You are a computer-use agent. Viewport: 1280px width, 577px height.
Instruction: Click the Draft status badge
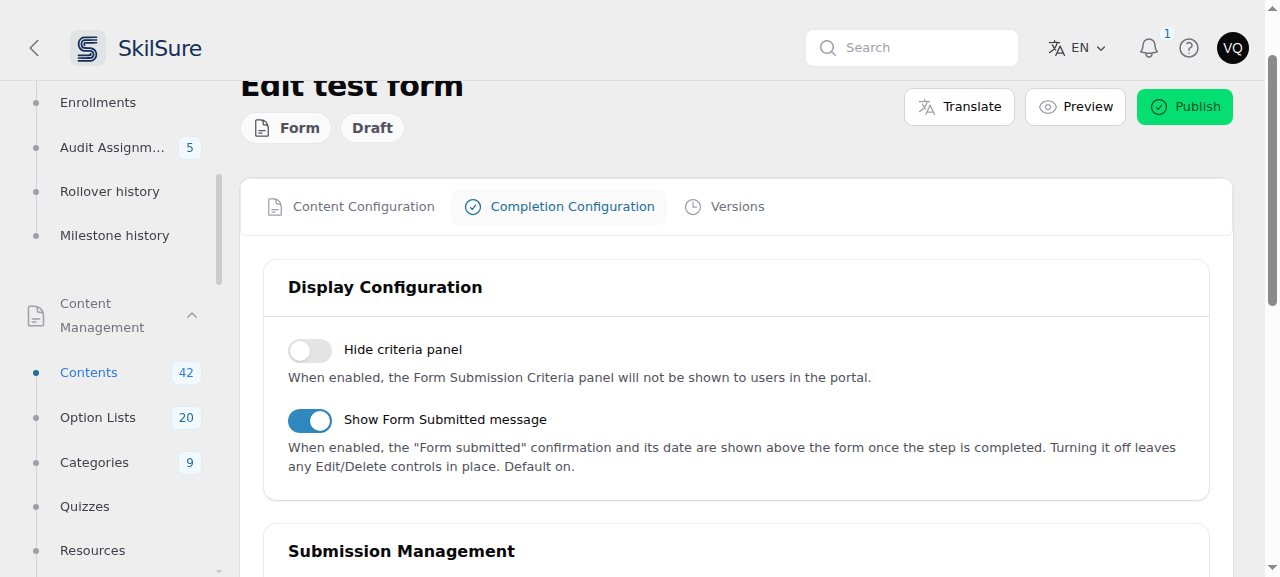[372, 128]
